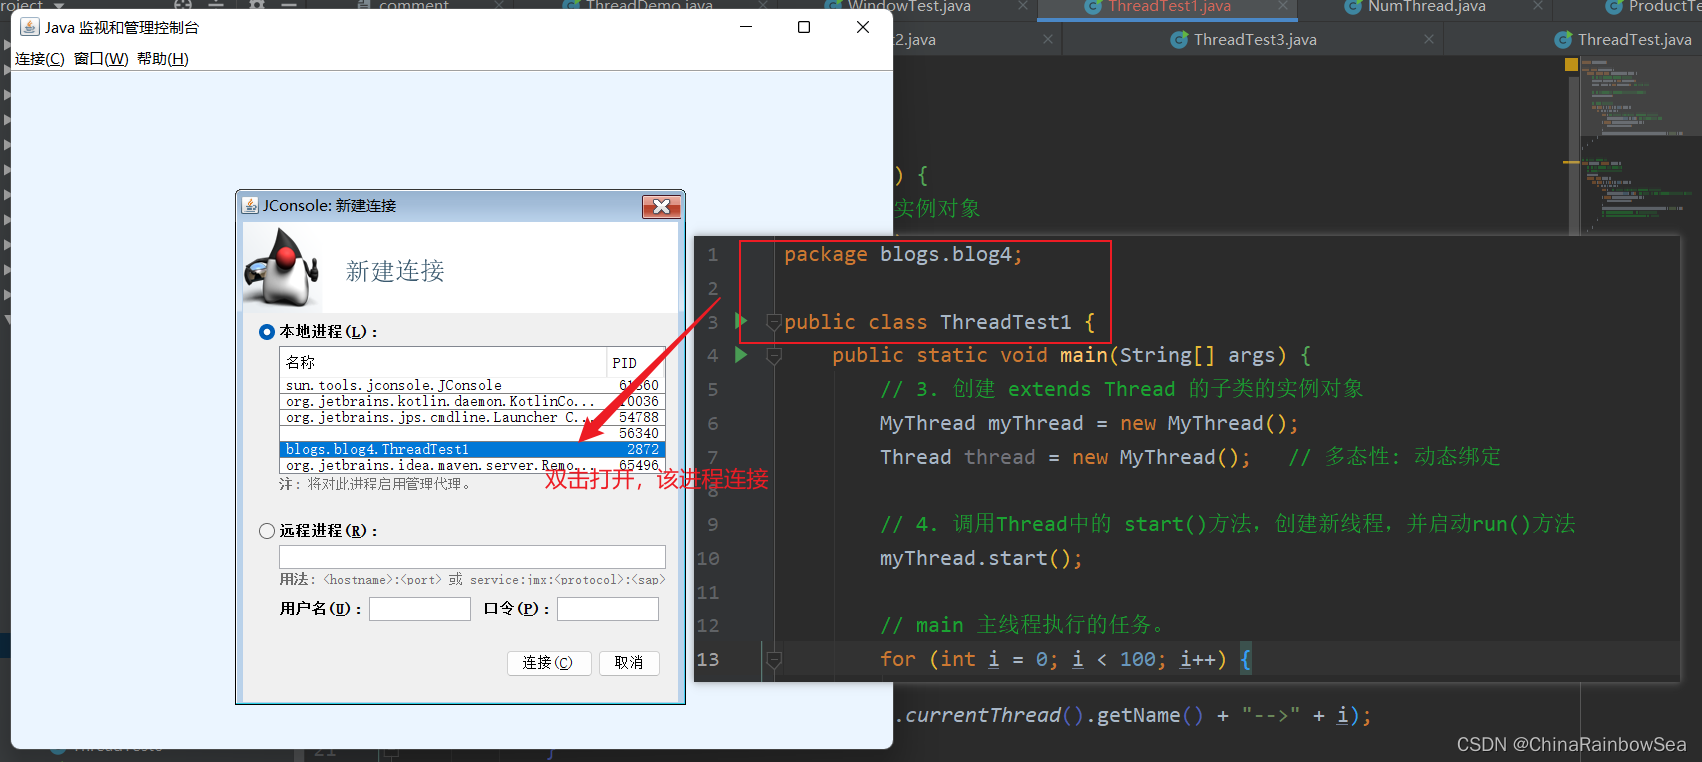Switch to the ThreadTest1.java tab
The image size is (1702, 762).
pyautogui.click(x=1168, y=7)
